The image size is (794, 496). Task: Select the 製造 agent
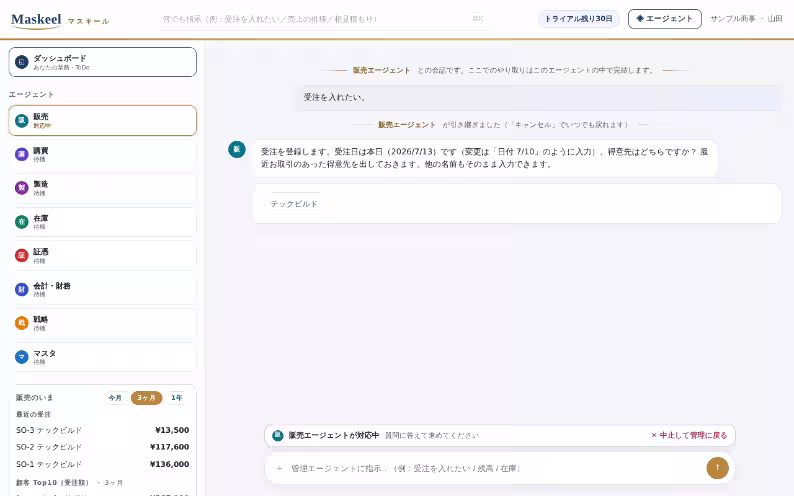[x=102, y=188]
